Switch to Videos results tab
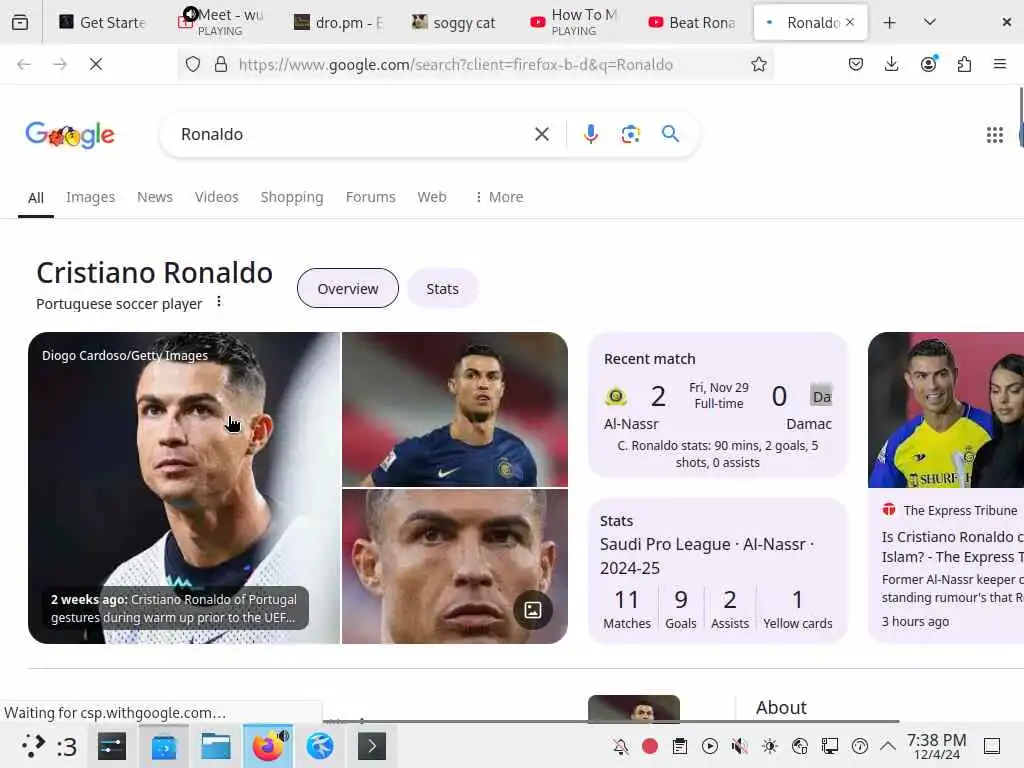The width and height of the screenshot is (1024, 768). coord(216,197)
